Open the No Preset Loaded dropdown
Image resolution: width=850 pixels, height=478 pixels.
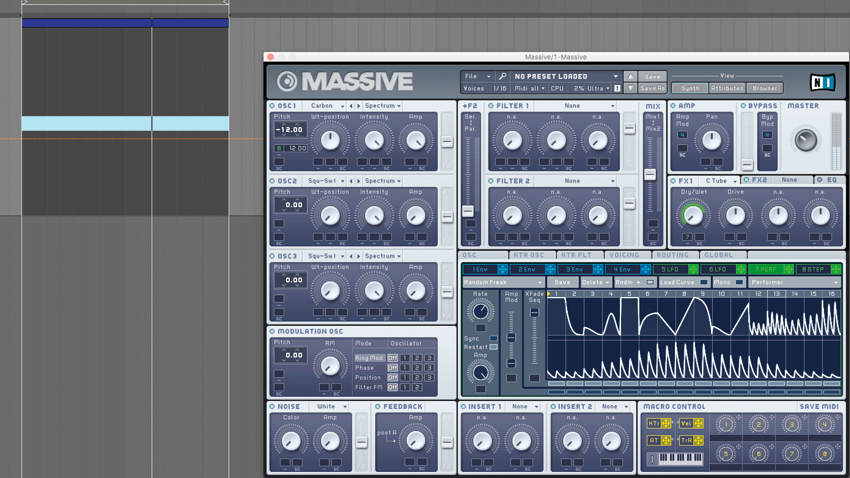tap(566, 76)
